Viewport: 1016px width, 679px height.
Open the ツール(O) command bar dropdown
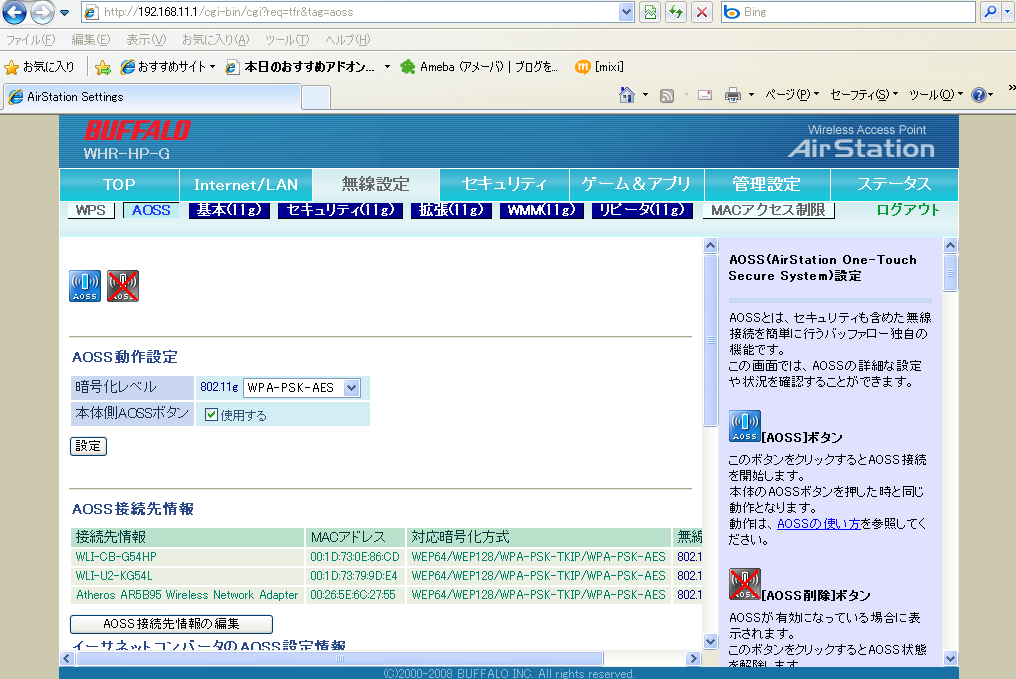click(x=936, y=95)
